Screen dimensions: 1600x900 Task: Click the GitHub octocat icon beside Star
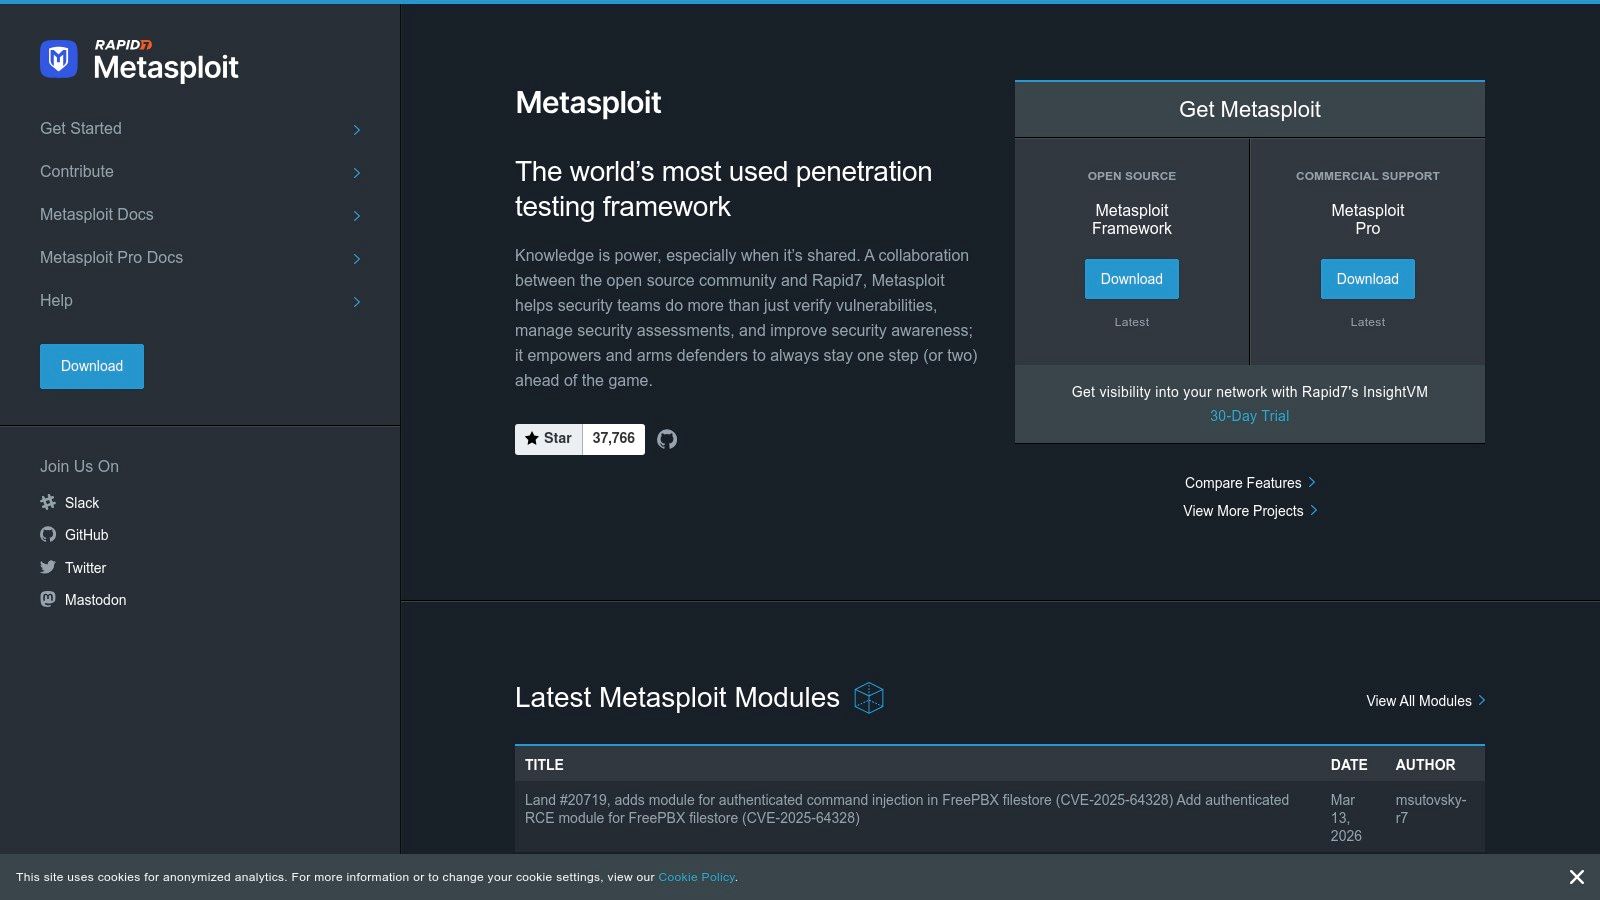tap(667, 439)
